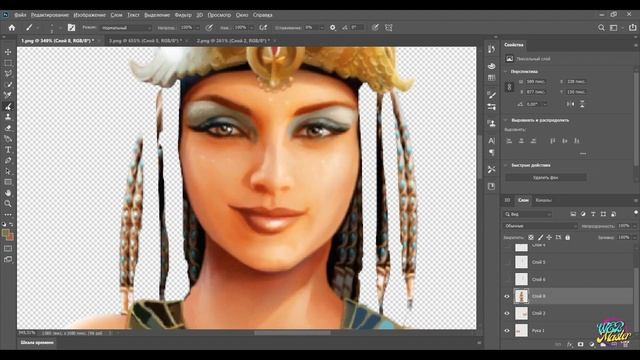This screenshot has width=640, height=360.
Task: Open brush smoothing options gear icon
Action: (333, 28)
